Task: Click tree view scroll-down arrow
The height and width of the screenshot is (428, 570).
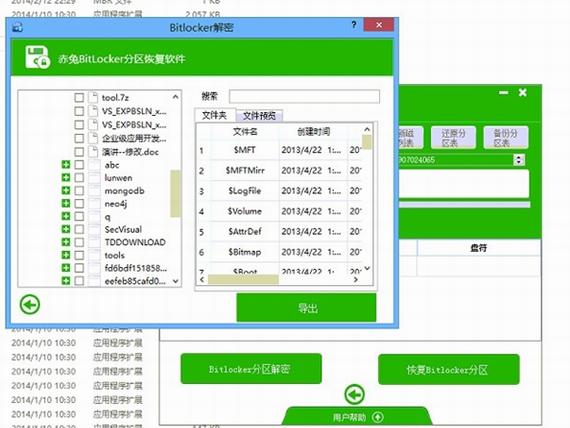Action: pos(175,281)
